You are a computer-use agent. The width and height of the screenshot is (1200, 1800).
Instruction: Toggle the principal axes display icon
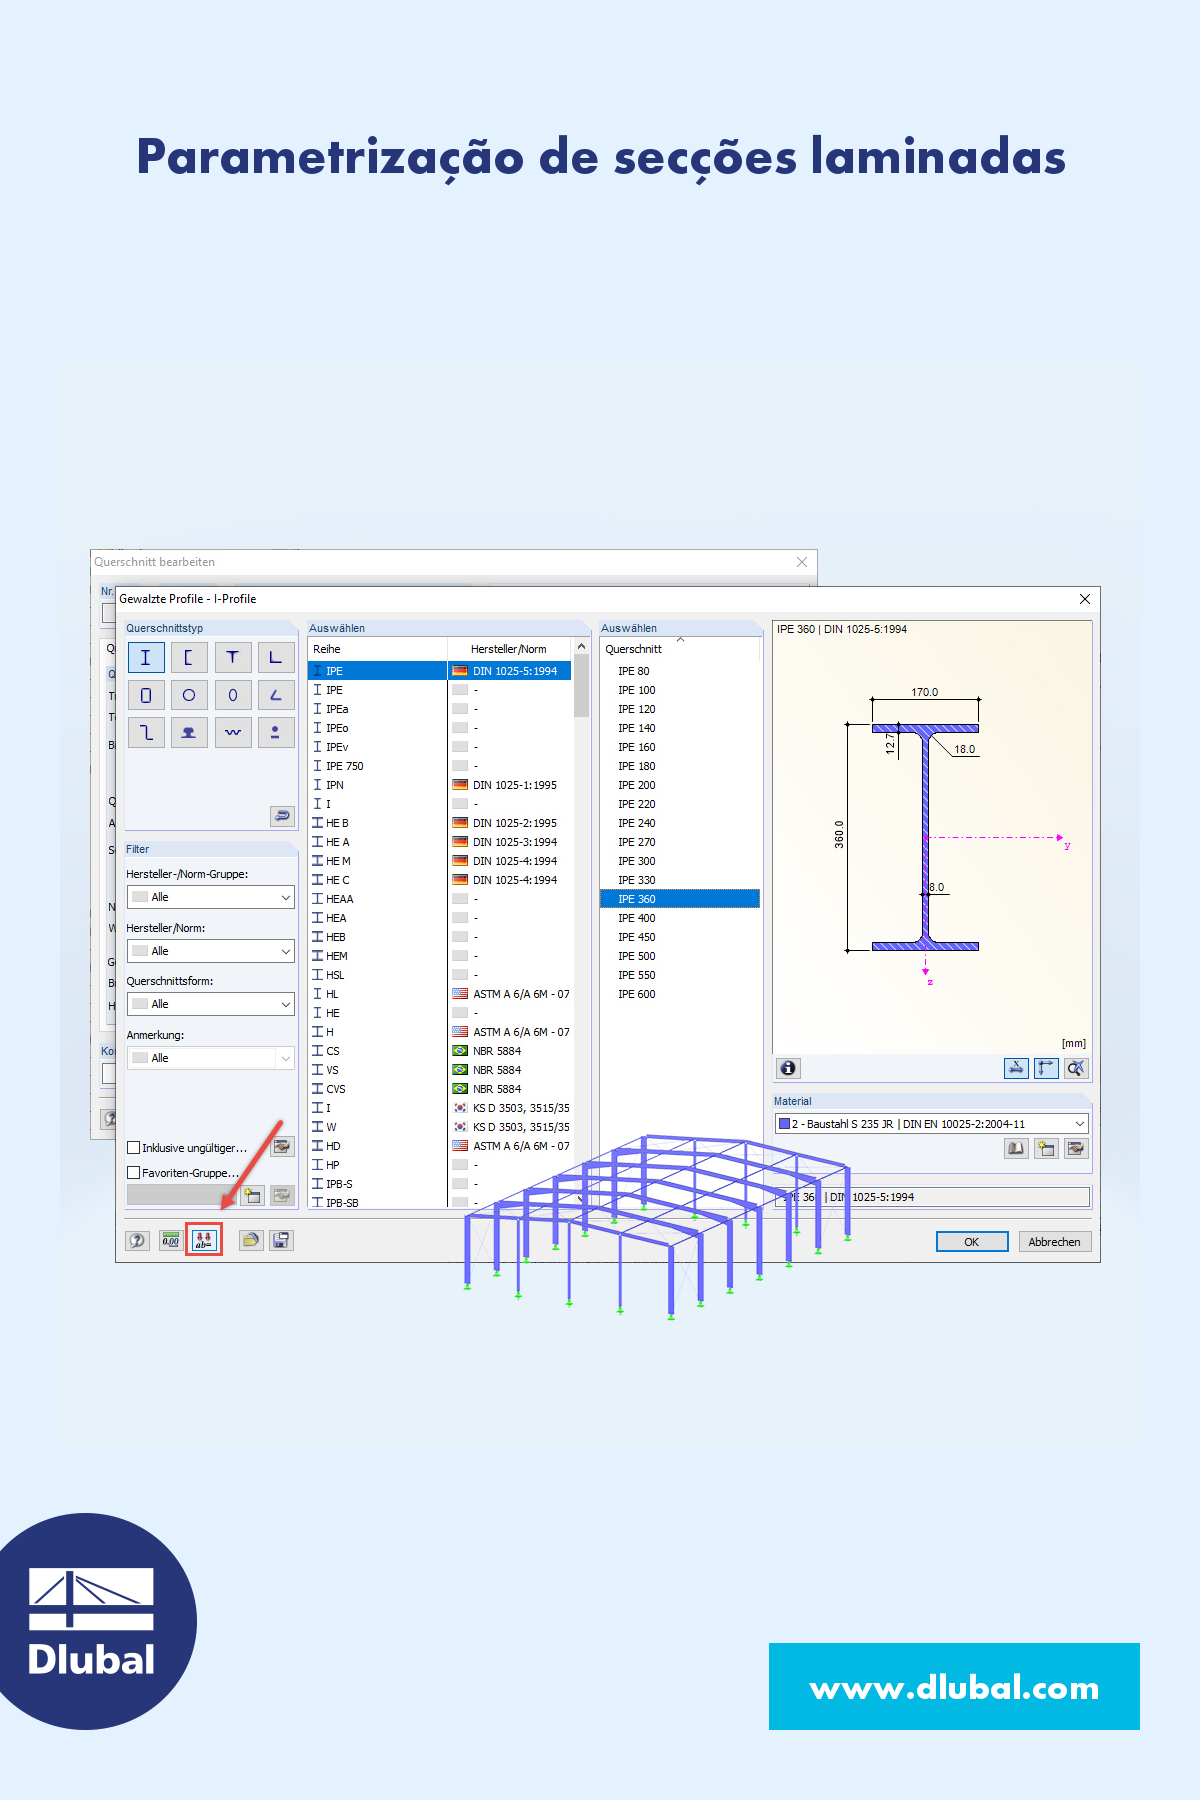click(1046, 1068)
